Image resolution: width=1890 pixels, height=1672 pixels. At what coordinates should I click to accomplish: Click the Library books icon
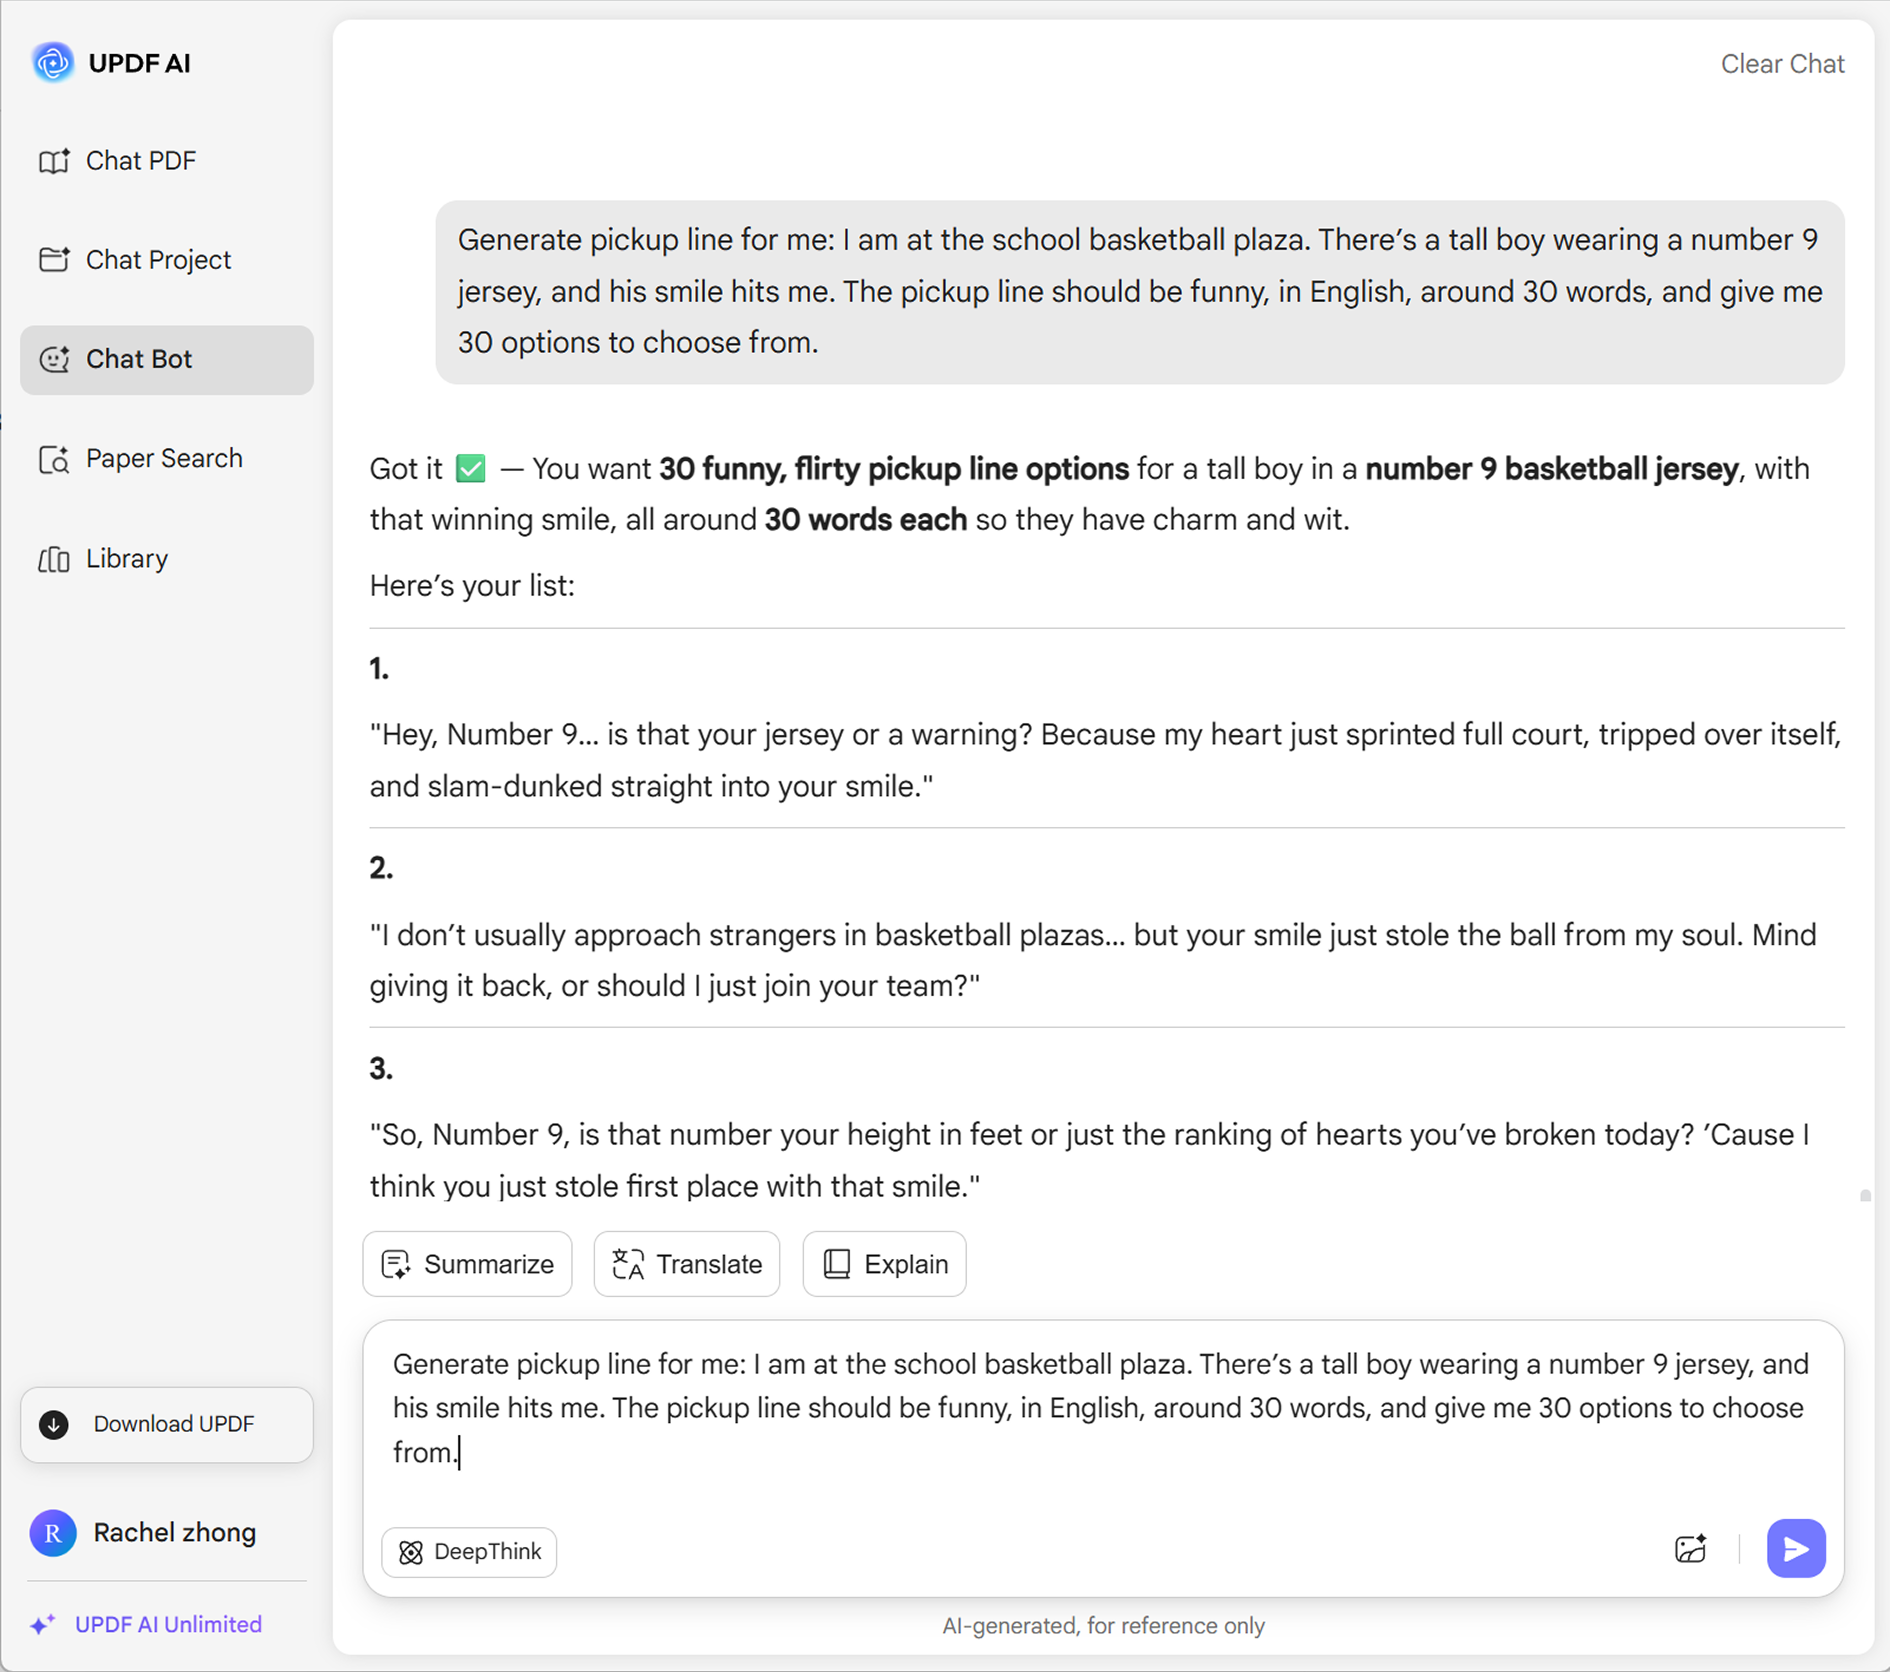(54, 559)
